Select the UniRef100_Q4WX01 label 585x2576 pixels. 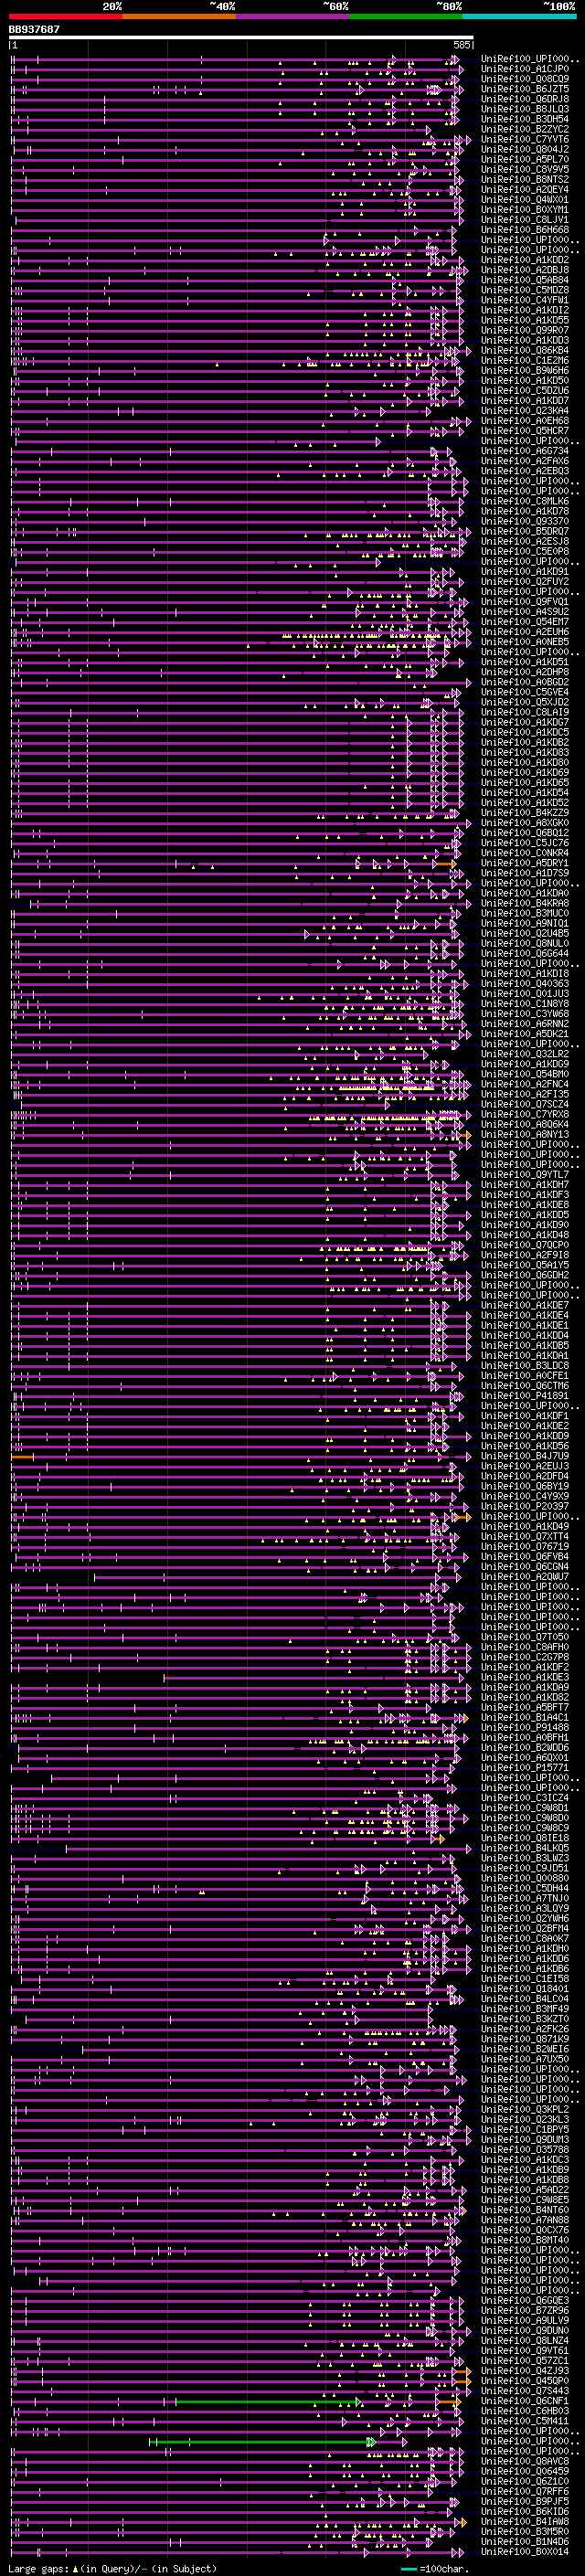click(525, 199)
